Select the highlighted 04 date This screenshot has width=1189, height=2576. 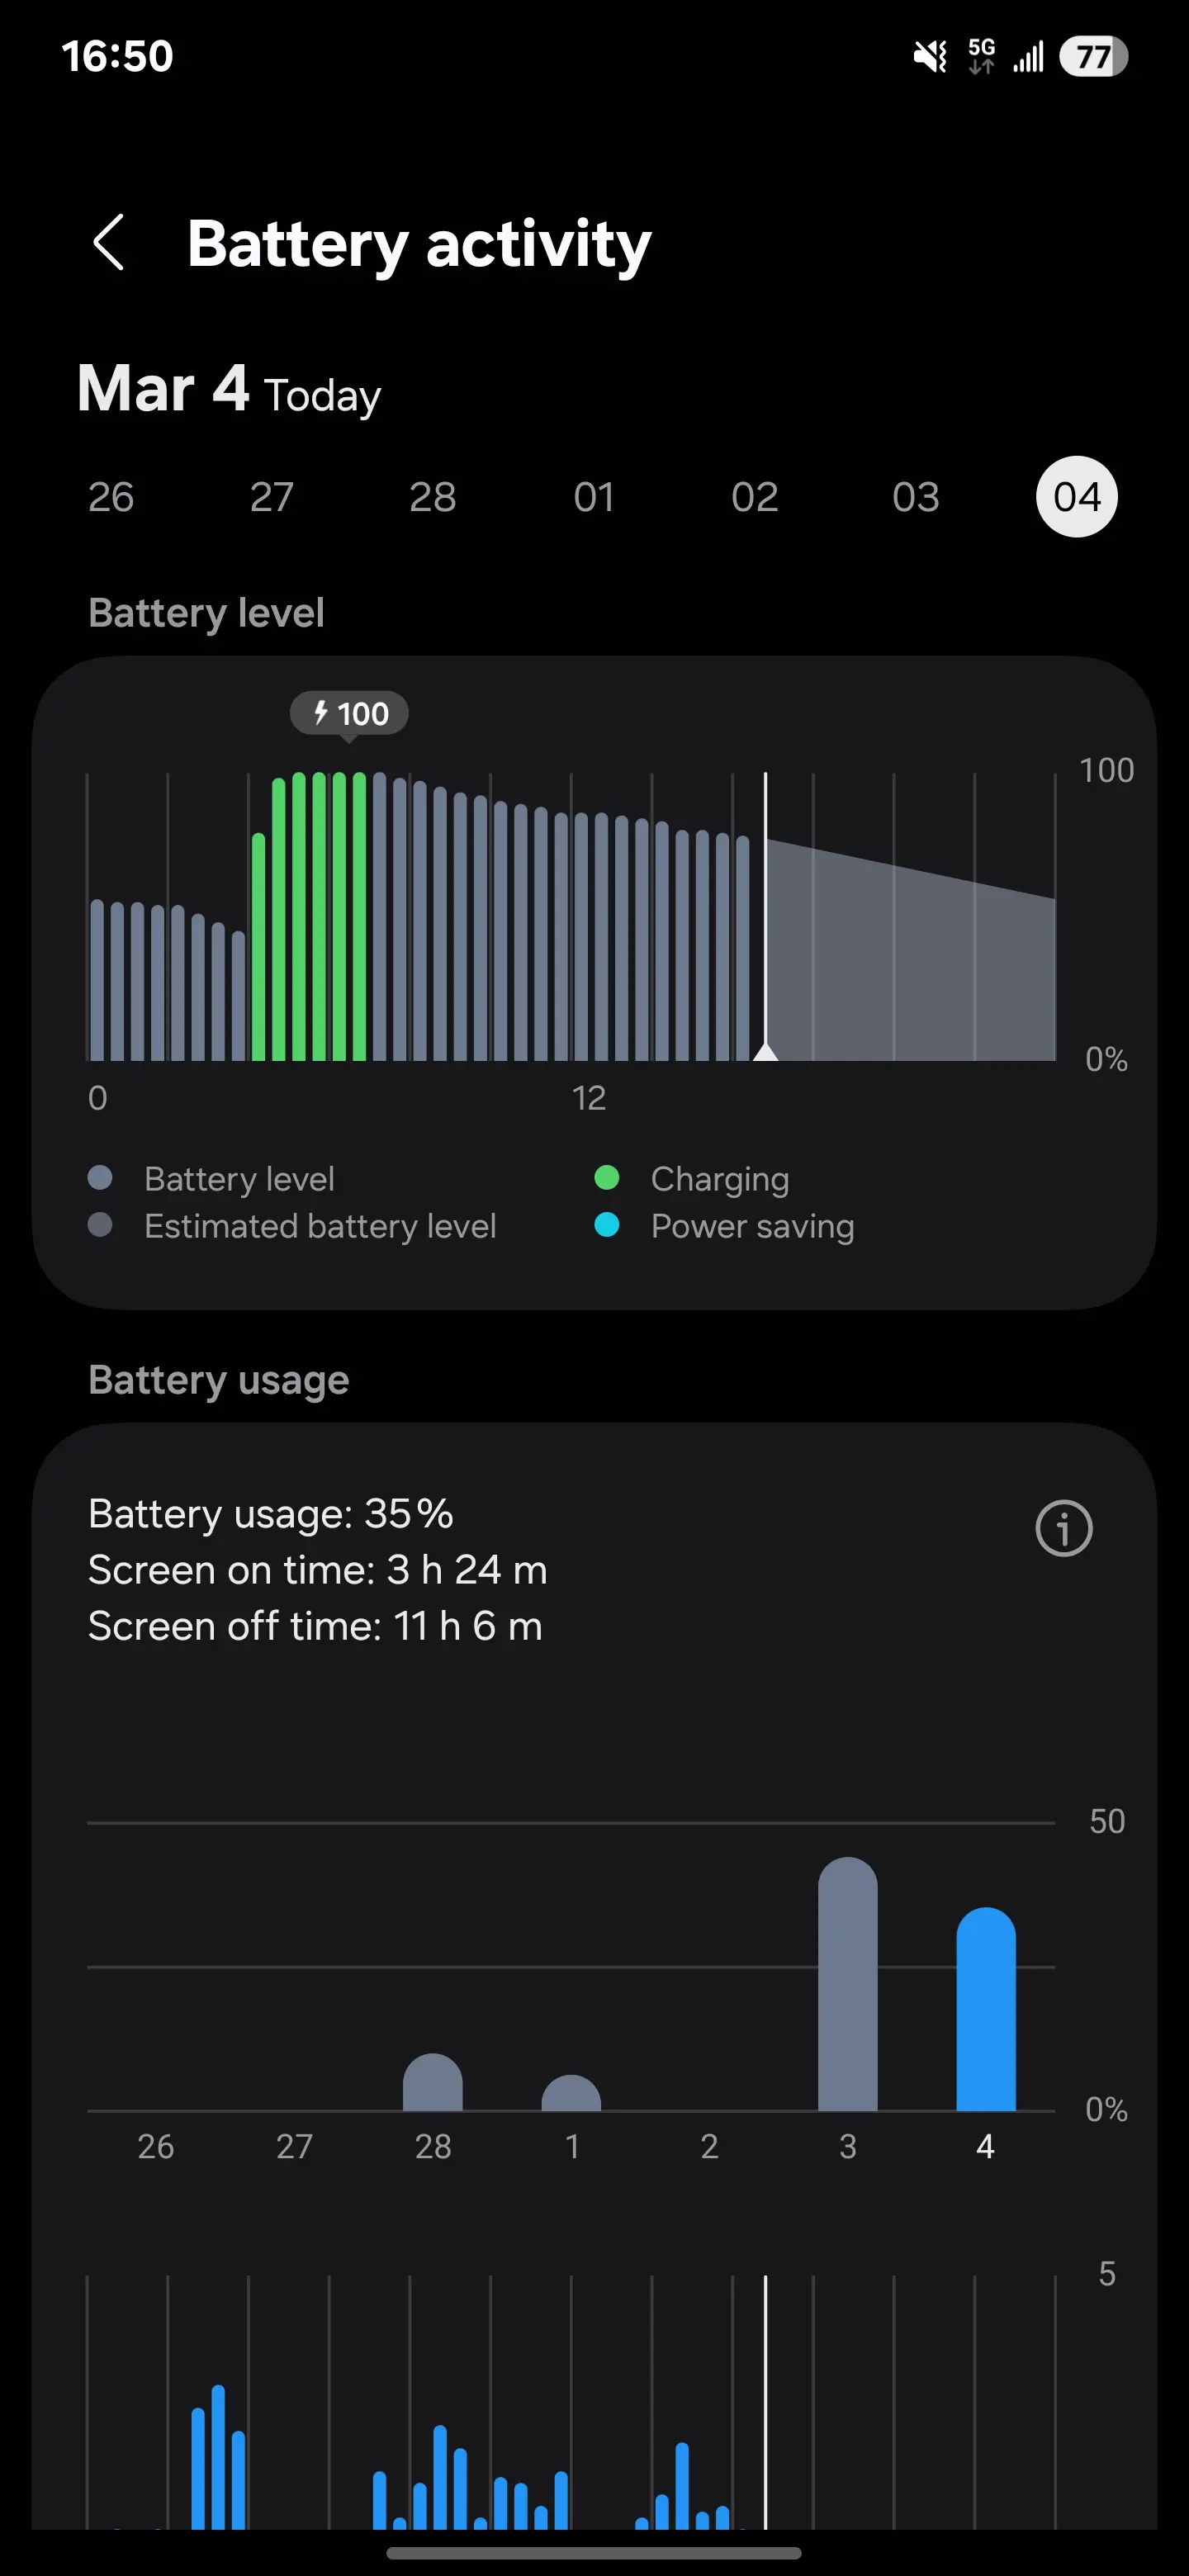click(x=1077, y=497)
